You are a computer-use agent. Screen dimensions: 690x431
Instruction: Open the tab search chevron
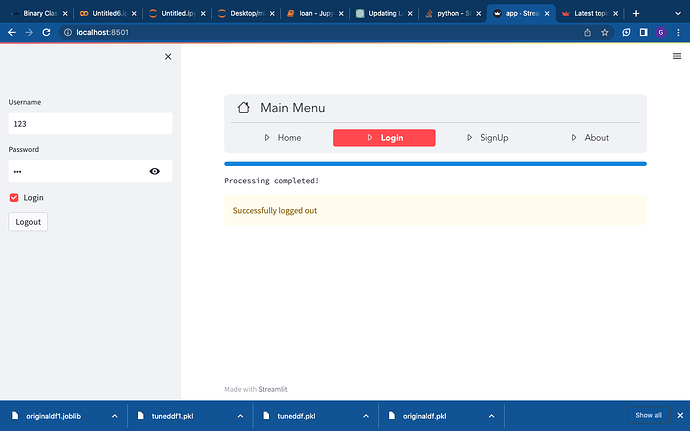coord(678,14)
